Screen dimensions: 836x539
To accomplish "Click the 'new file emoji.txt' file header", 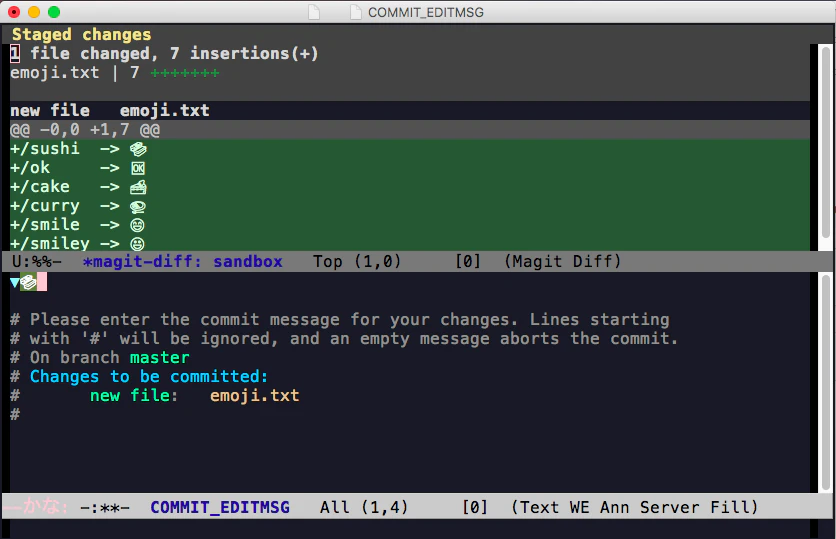I will click(110, 110).
